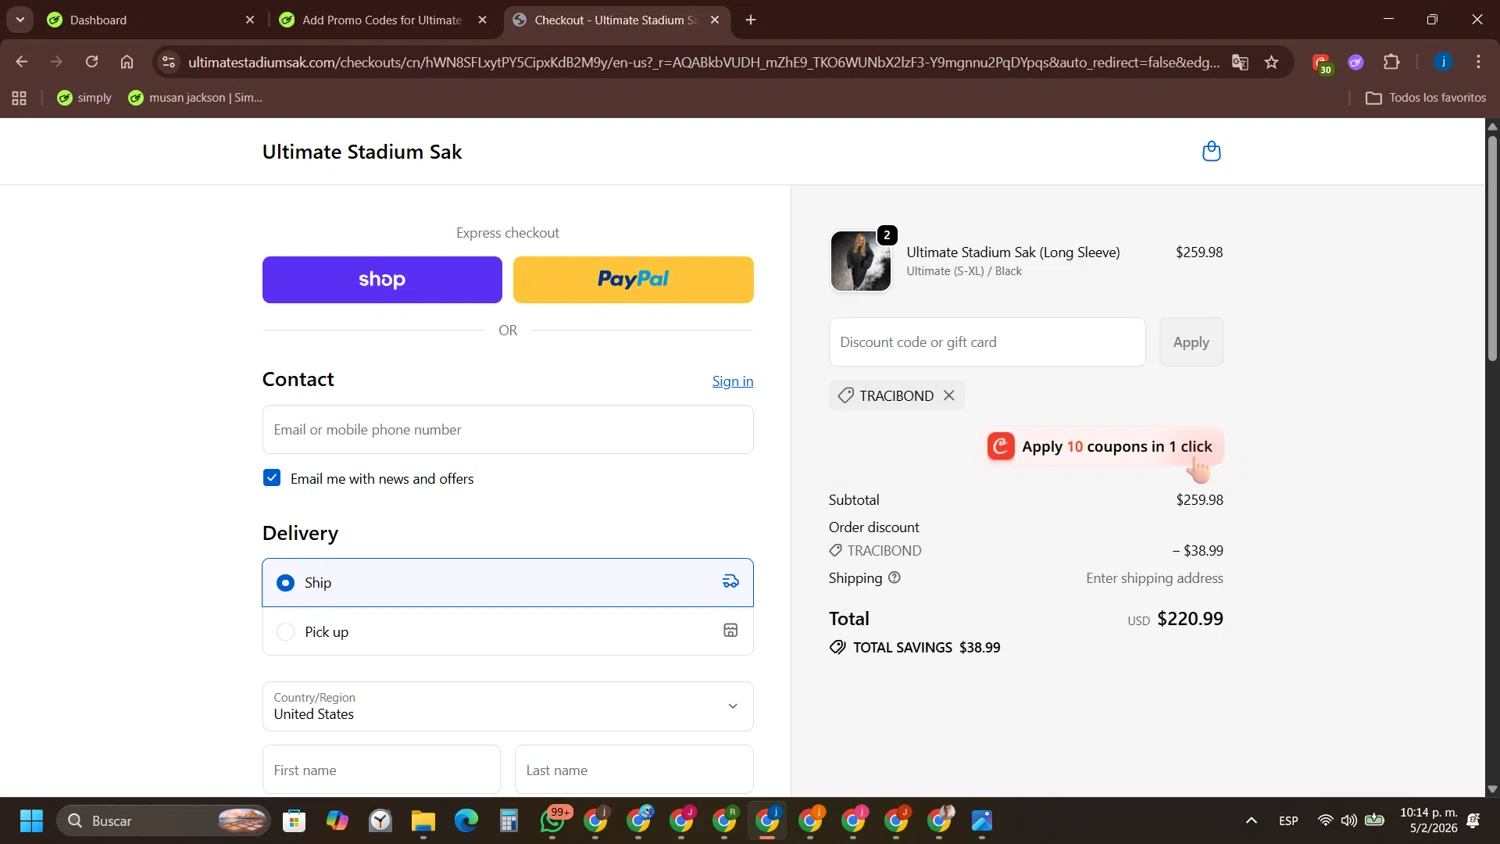Click the Sign in link
1500x844 pixels.
click(x=733, y=381)
